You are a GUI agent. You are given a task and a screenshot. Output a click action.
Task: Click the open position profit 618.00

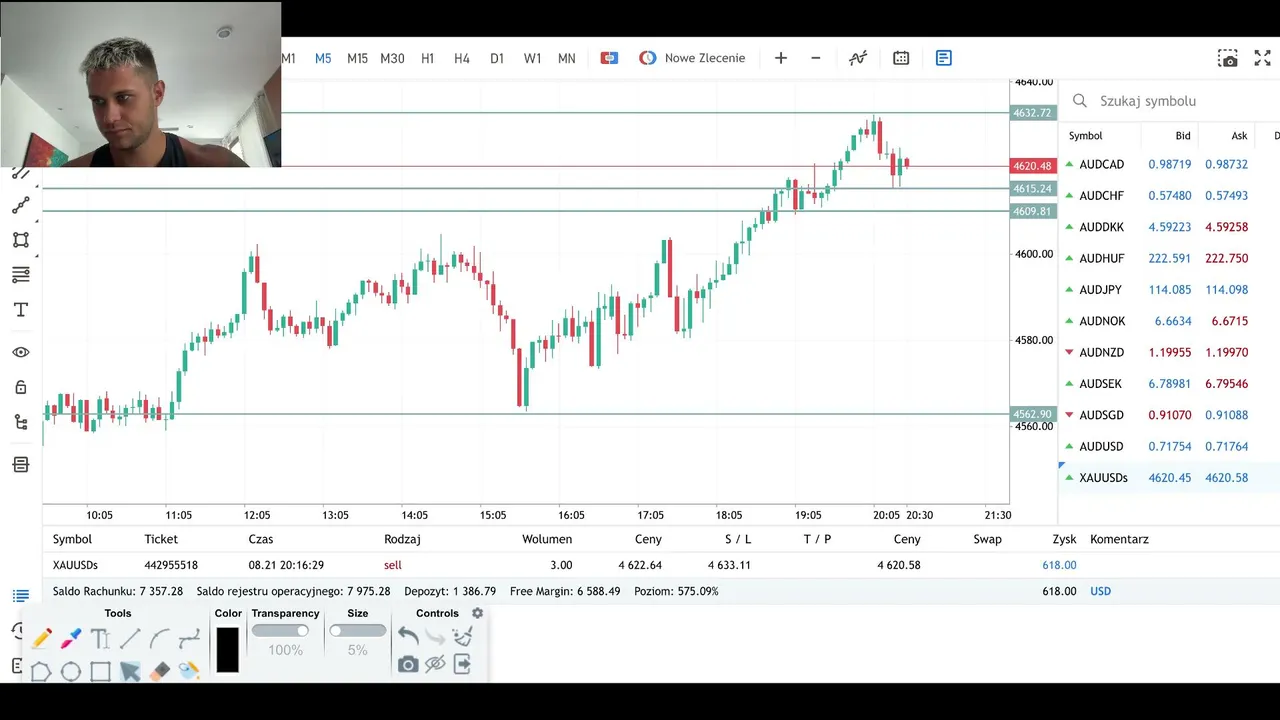(x=1059, y=565)
